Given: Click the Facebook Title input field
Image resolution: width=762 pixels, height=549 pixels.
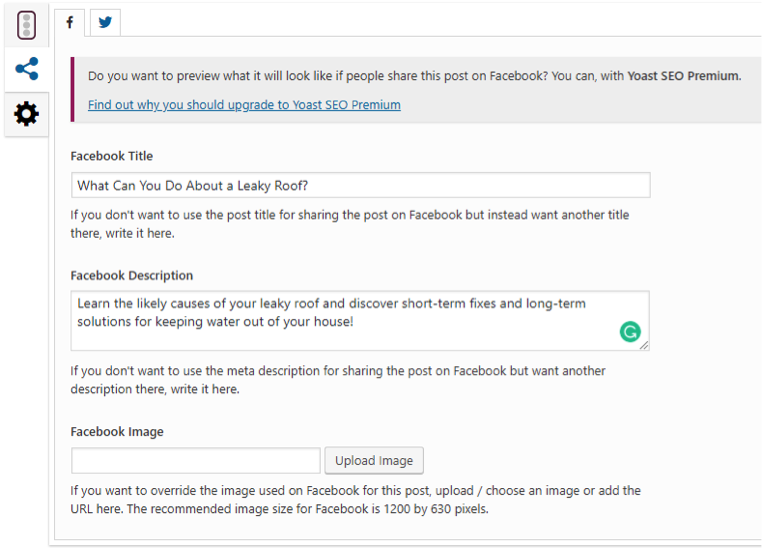Looking at the screenshot, I should pos(361,185).
